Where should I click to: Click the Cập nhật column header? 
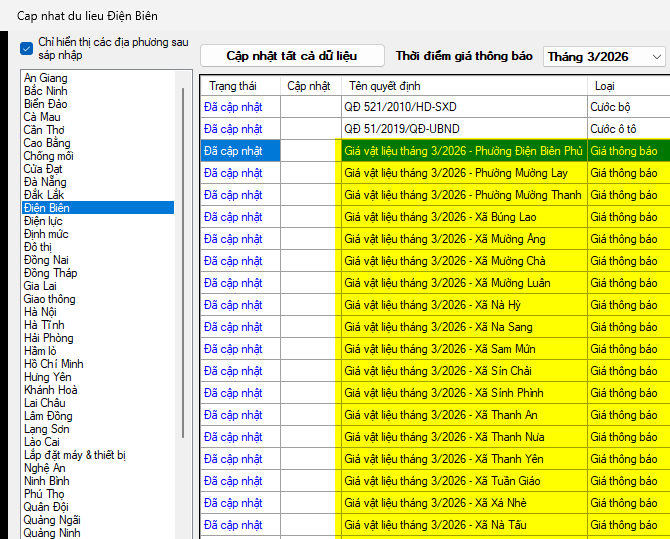pyautogui.click(x=309, y=86)
